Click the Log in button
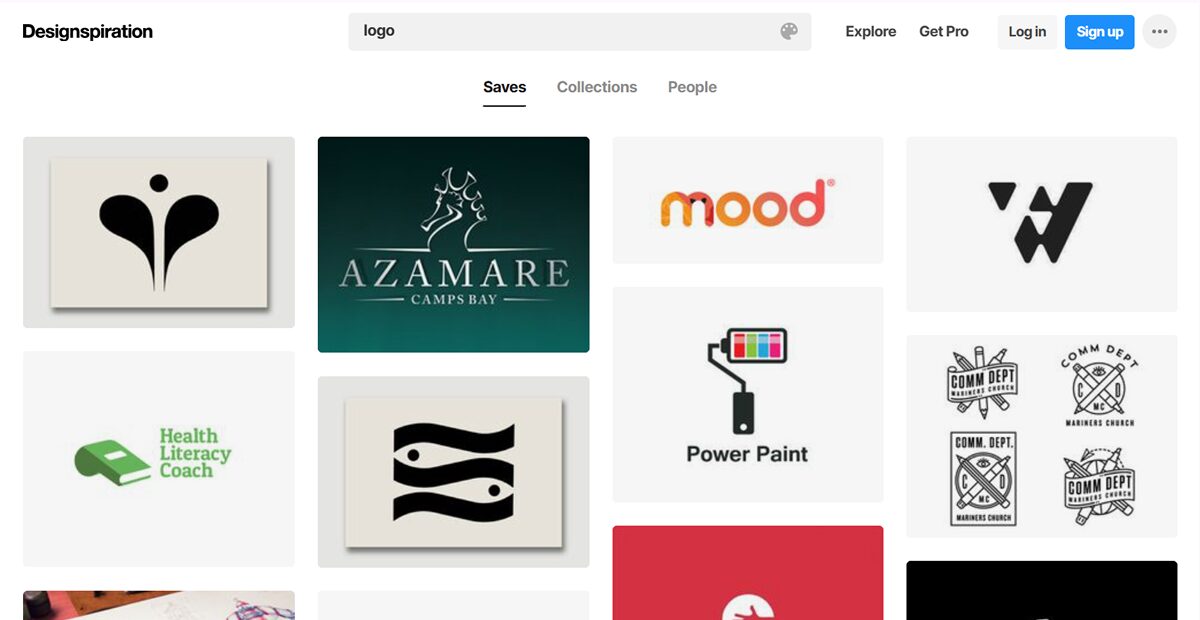Screen dimensions: 1200x620 click(1027, 32)
